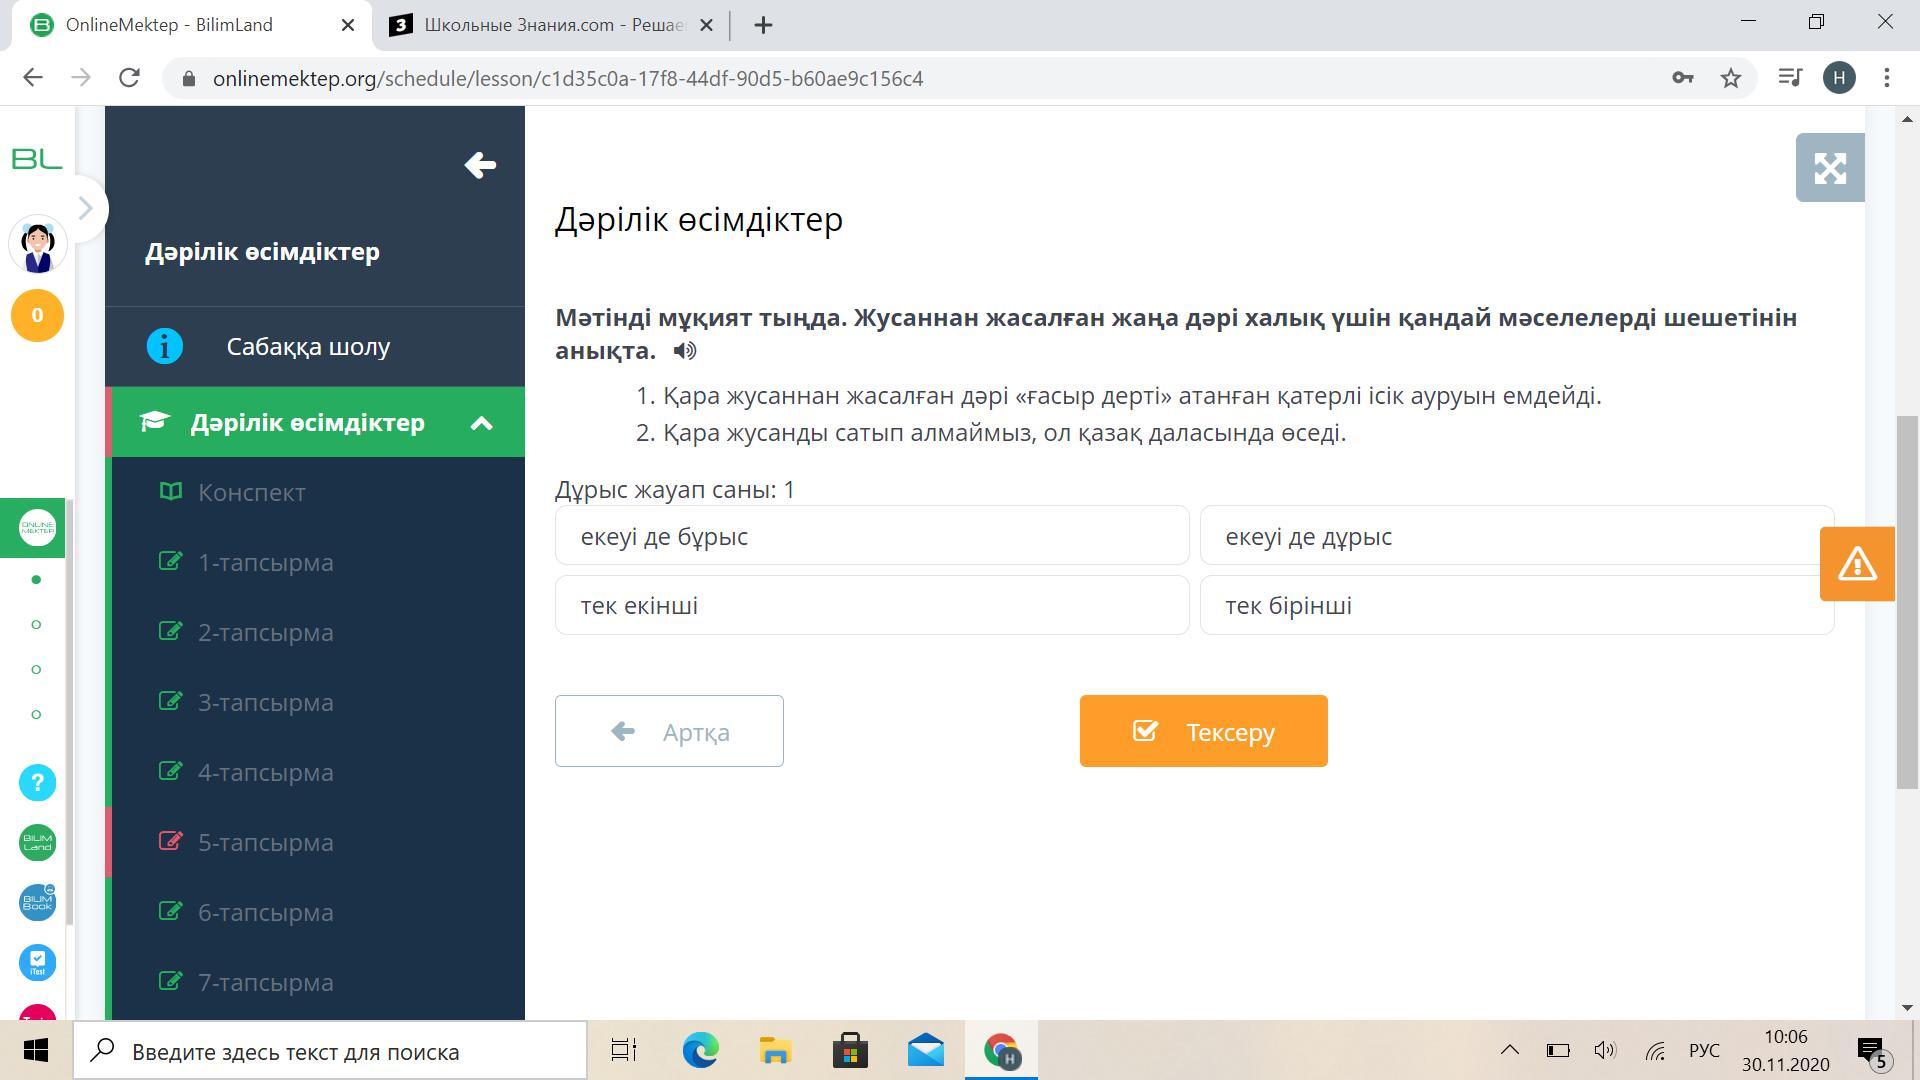The height and width of the screenshot is (1080, 1920).
Task: Expand the left rail with chevron arrow
Action: [x=85, y=208]
